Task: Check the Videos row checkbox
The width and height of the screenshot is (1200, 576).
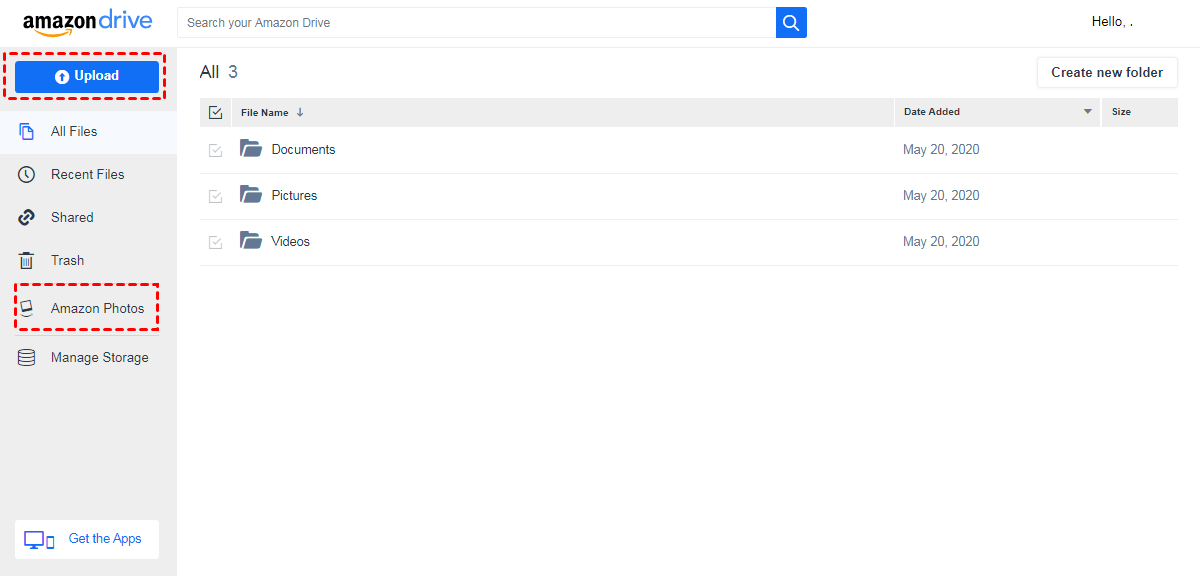Action: (216, 242)
